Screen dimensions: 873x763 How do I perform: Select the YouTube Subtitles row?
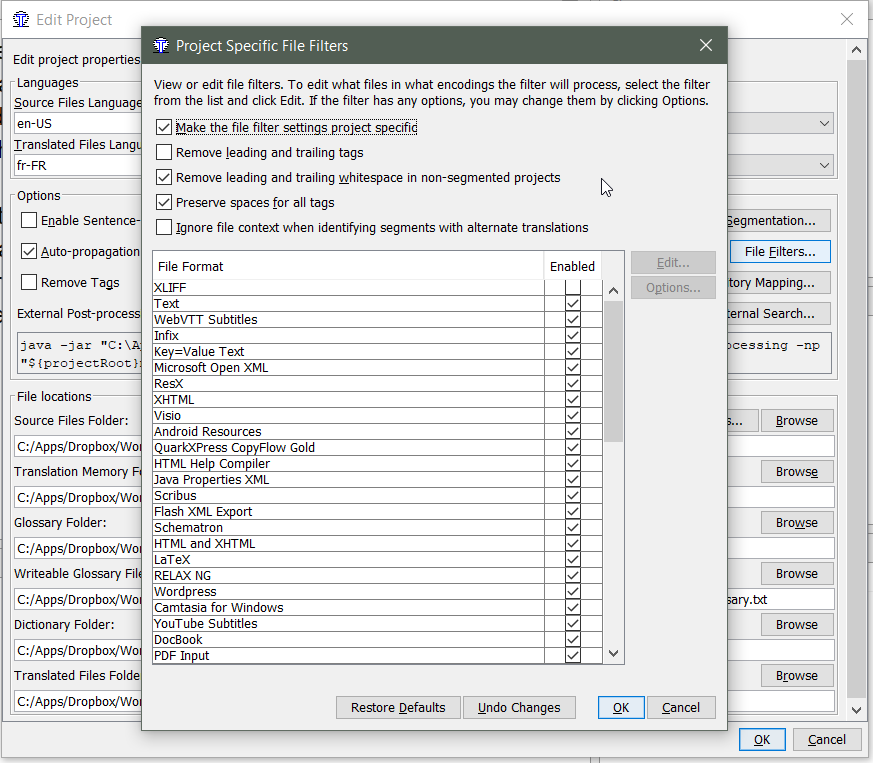point(349,624)
